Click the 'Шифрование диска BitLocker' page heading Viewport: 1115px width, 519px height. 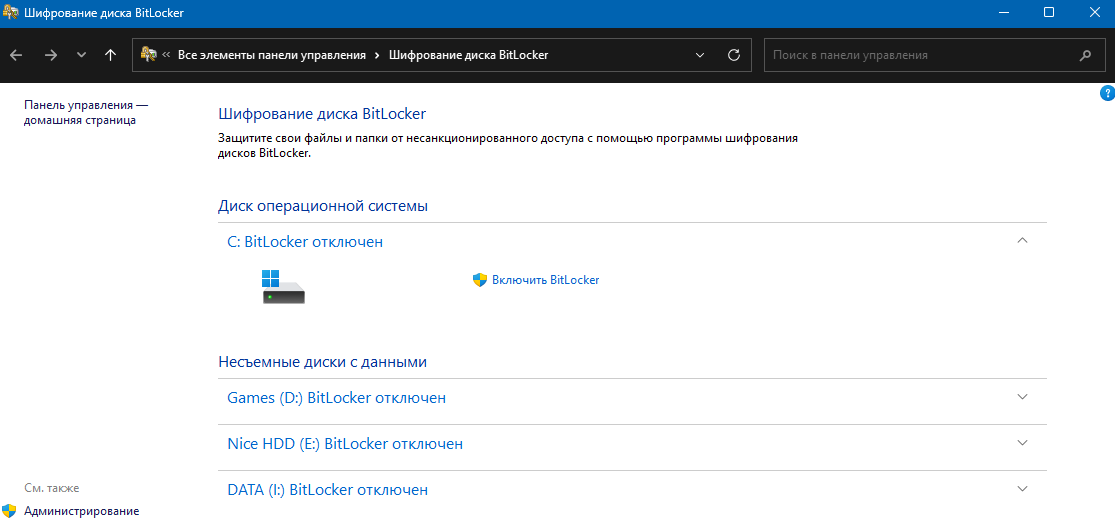coord(322,114)
